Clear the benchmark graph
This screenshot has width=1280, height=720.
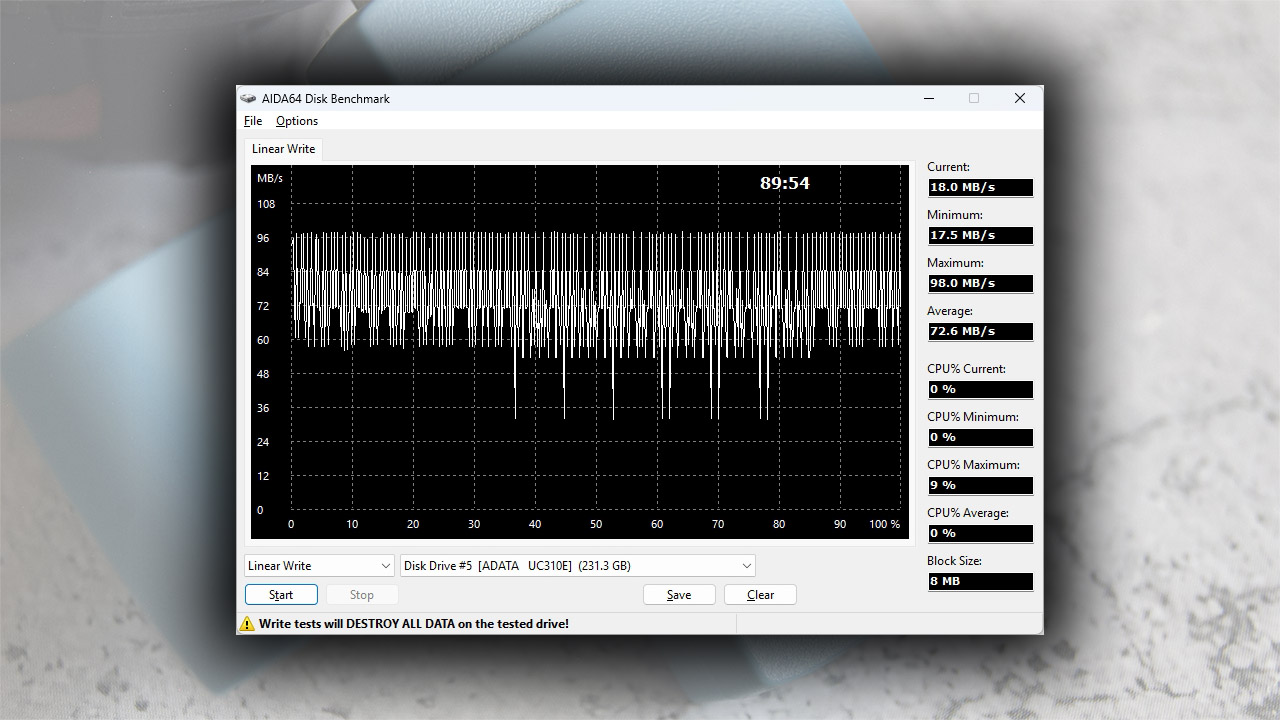[x=760, y=595]
